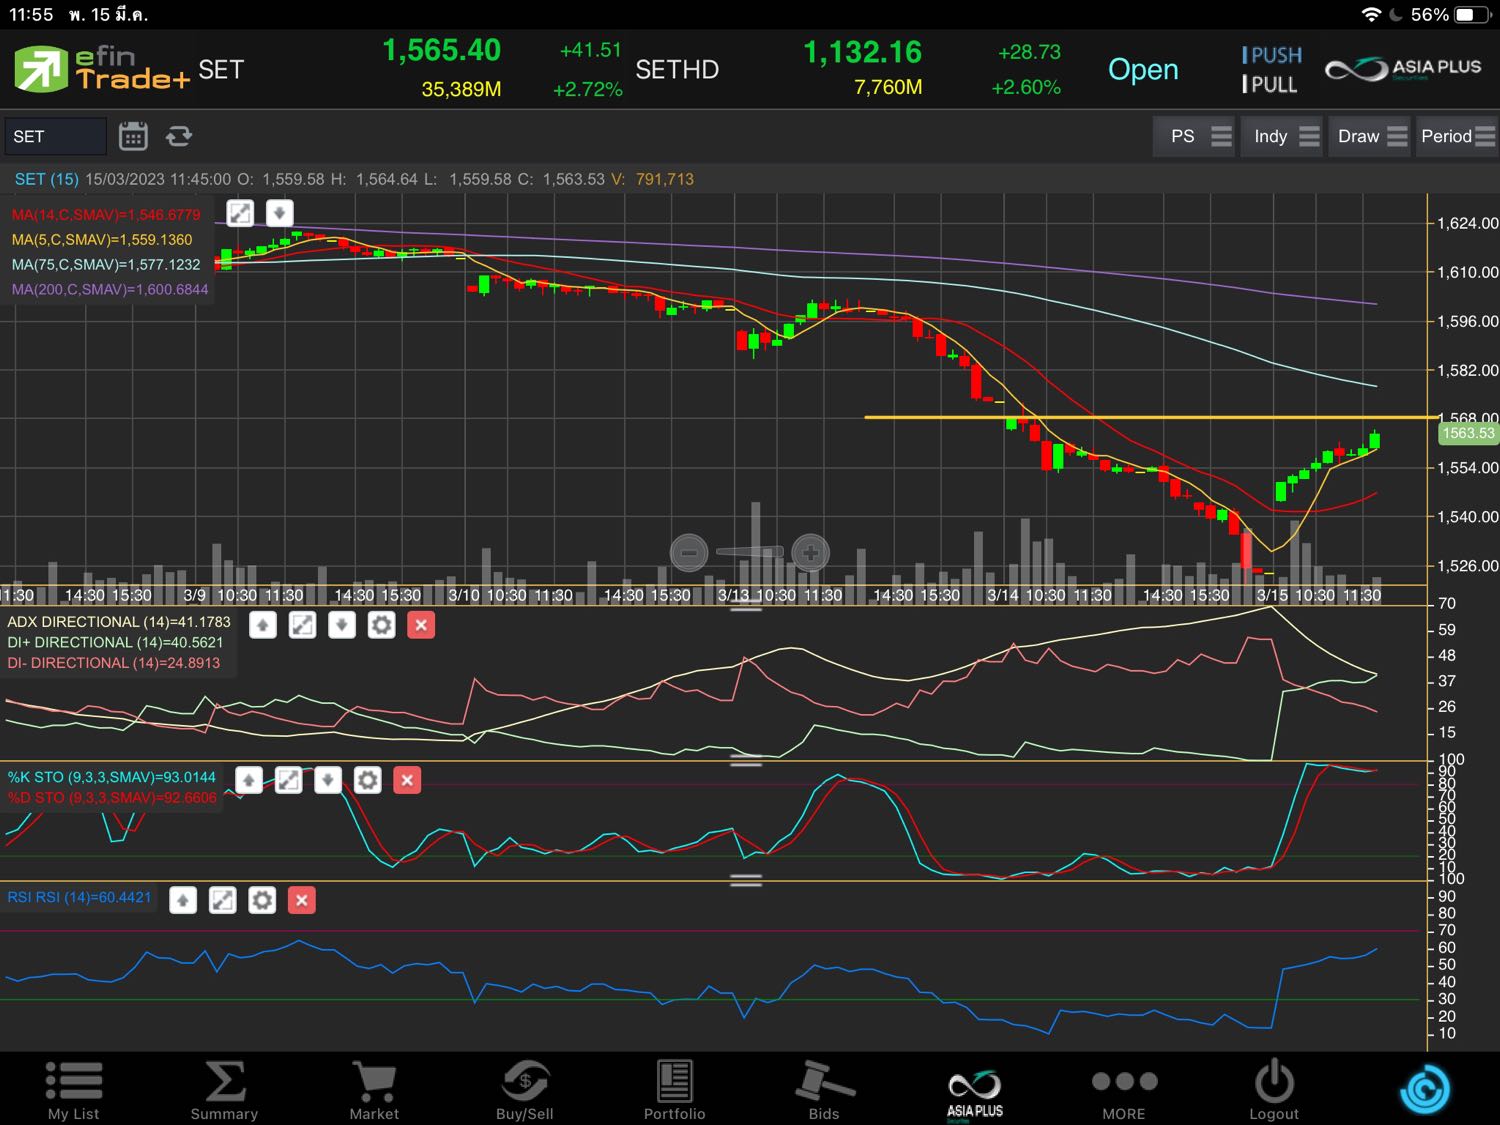This screenshot has width=1500, height=1125.
Task: Expand the Indy indicators menu
Action: (1286, 136)
